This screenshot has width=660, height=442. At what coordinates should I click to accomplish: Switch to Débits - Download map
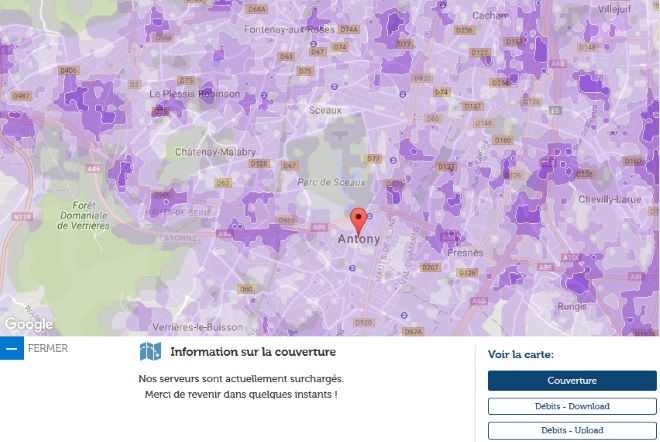pyautogui.click(x=572, y=406)
